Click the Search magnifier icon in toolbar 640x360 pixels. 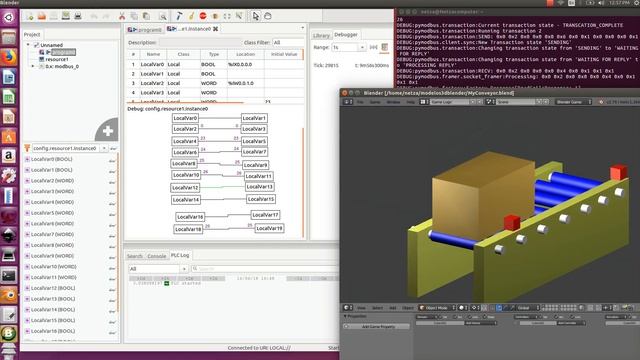(x=163, y=16)
